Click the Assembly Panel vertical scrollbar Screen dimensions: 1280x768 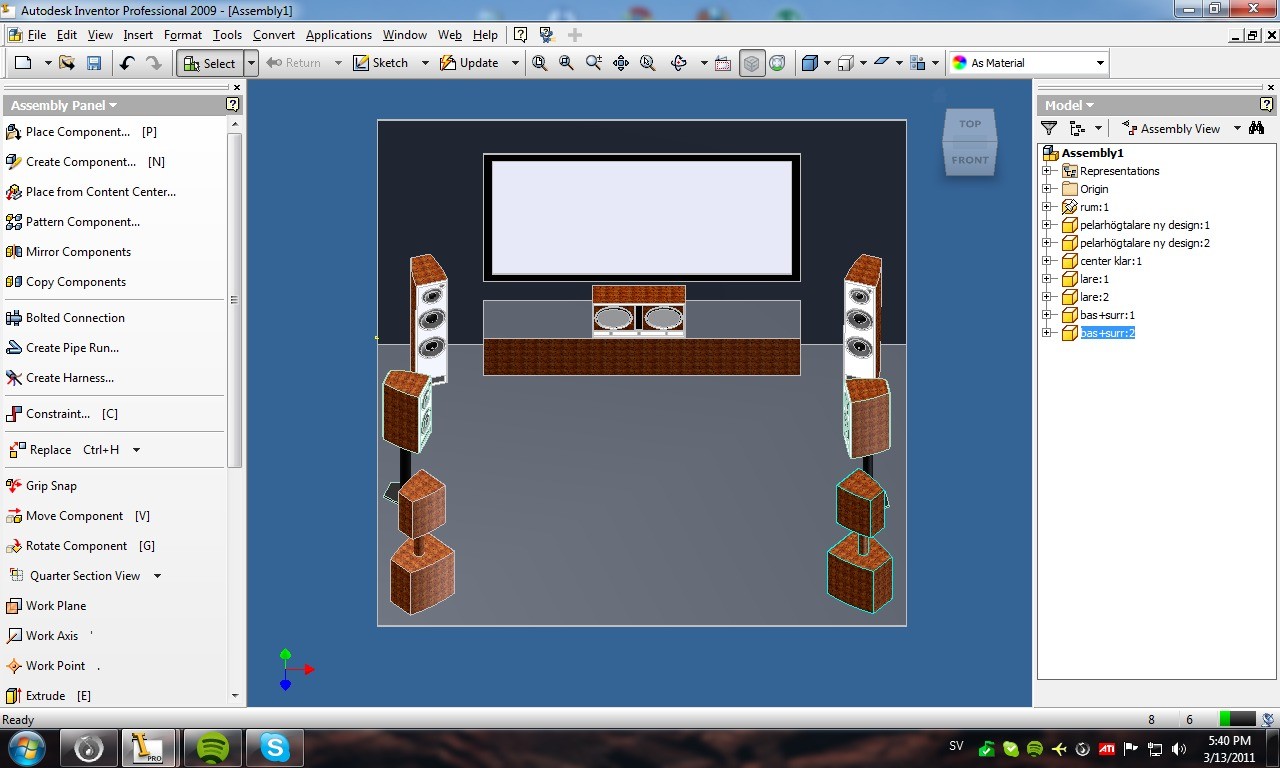235,300
